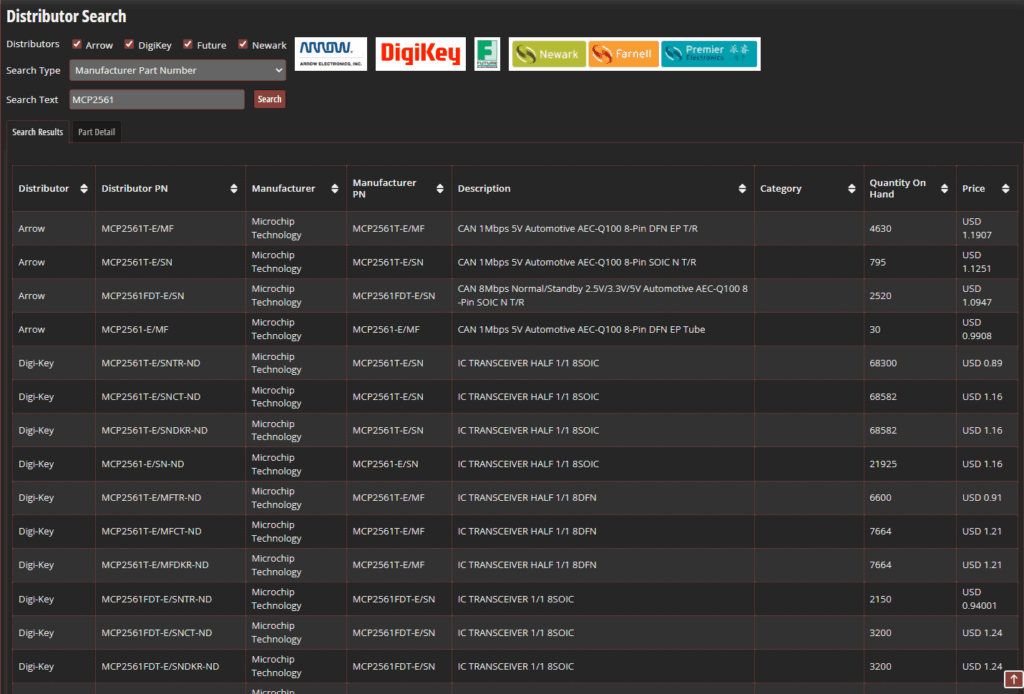
Task: Click the price USD 0.91
Action: 982,498
